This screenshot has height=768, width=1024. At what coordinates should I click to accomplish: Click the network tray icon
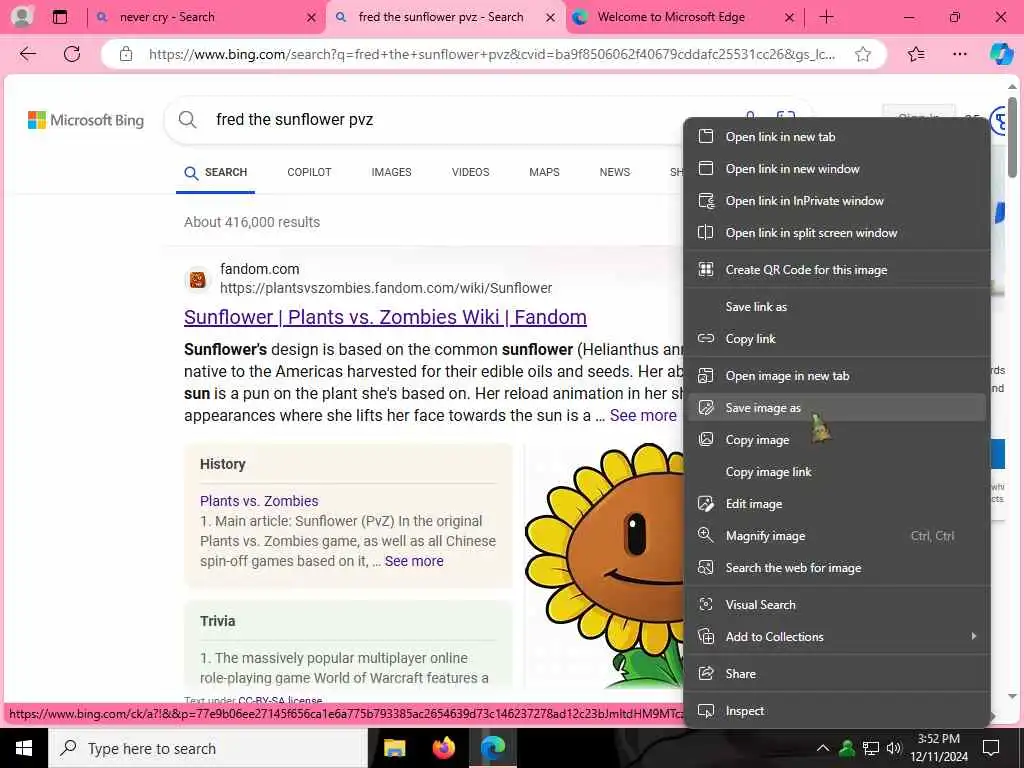pyautogui.click(x=871, y=748)
